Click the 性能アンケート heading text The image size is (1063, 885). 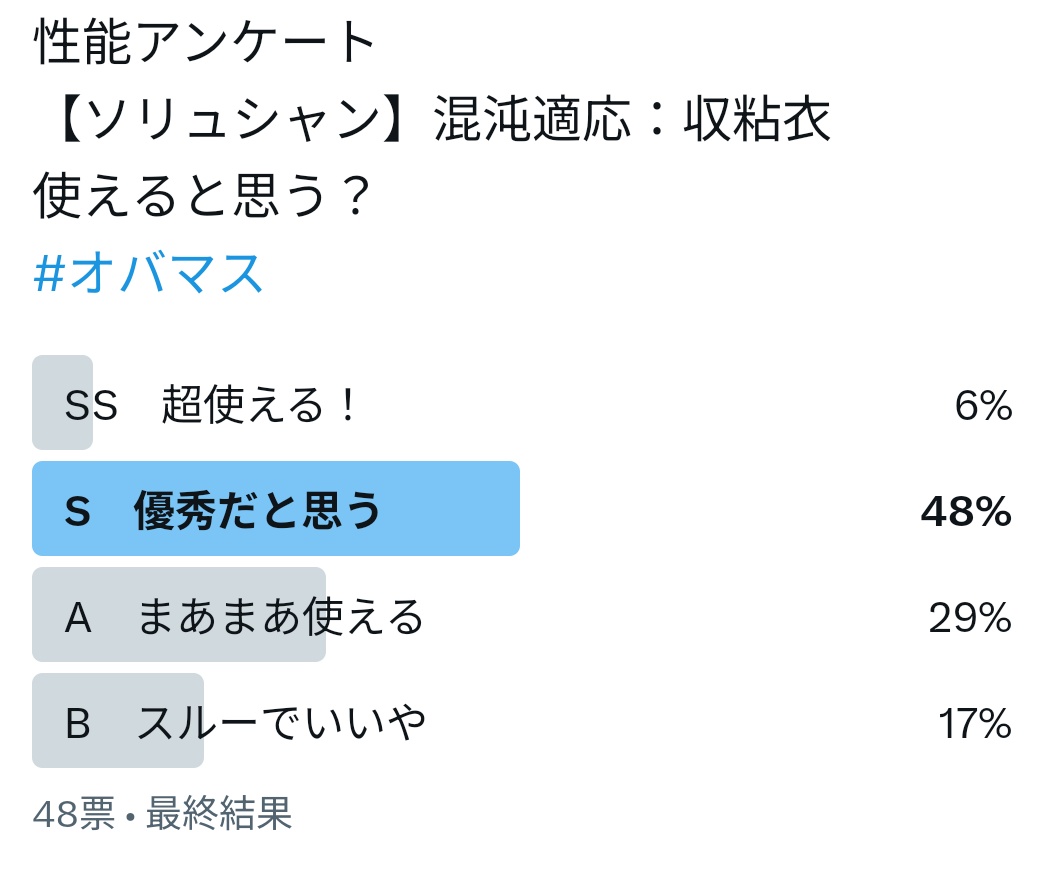(206, 44)
